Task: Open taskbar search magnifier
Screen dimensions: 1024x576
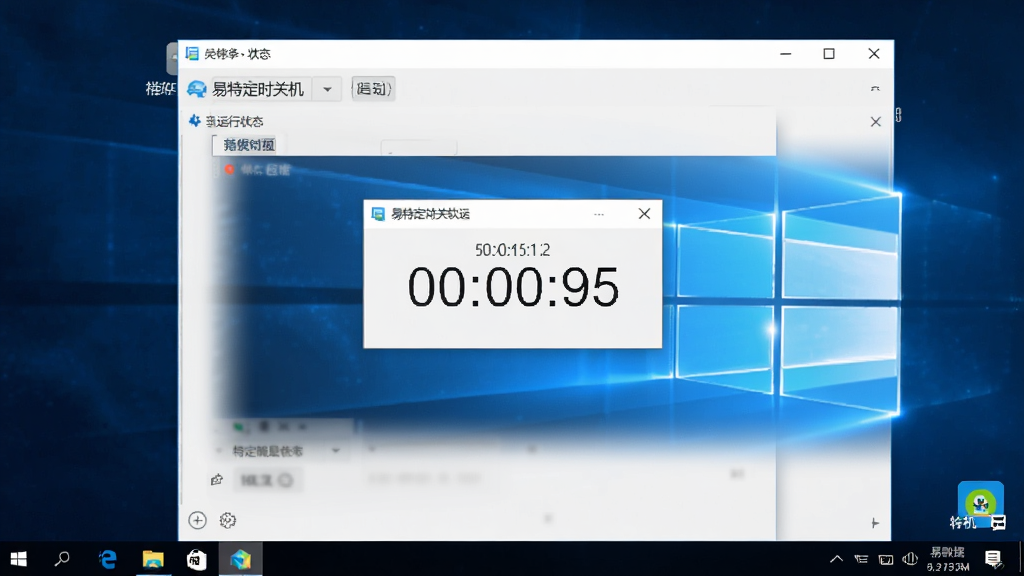Action: click(62, 559)
